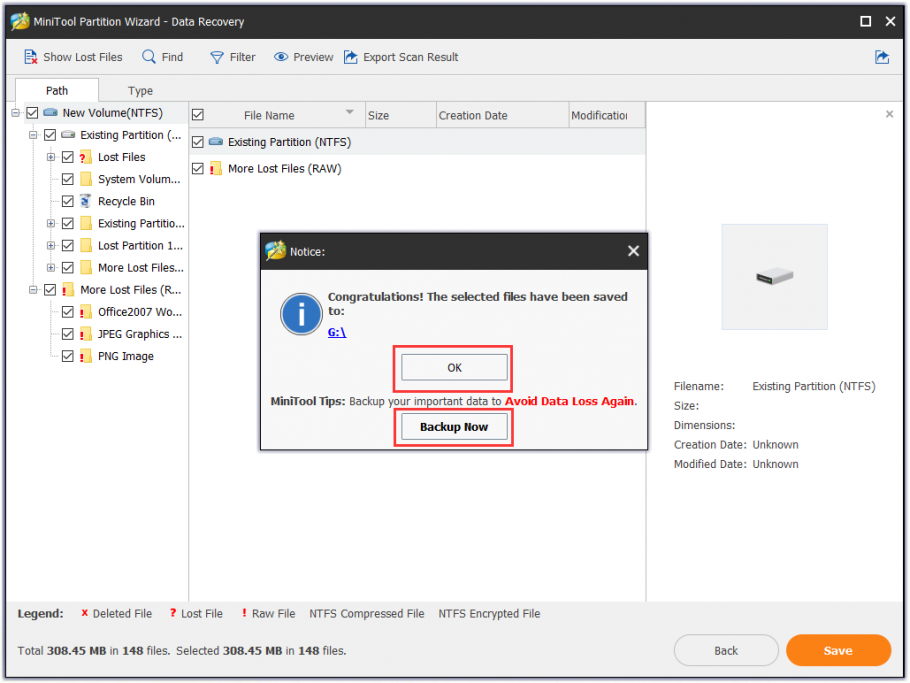Collapse the New Volume(NTFS) tree node

click(x=16, y=113)
